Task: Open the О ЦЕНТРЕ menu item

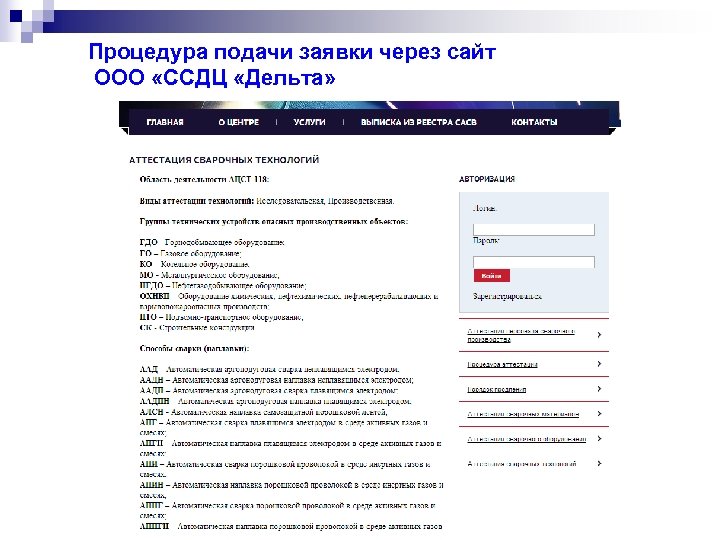Action: 239,122
